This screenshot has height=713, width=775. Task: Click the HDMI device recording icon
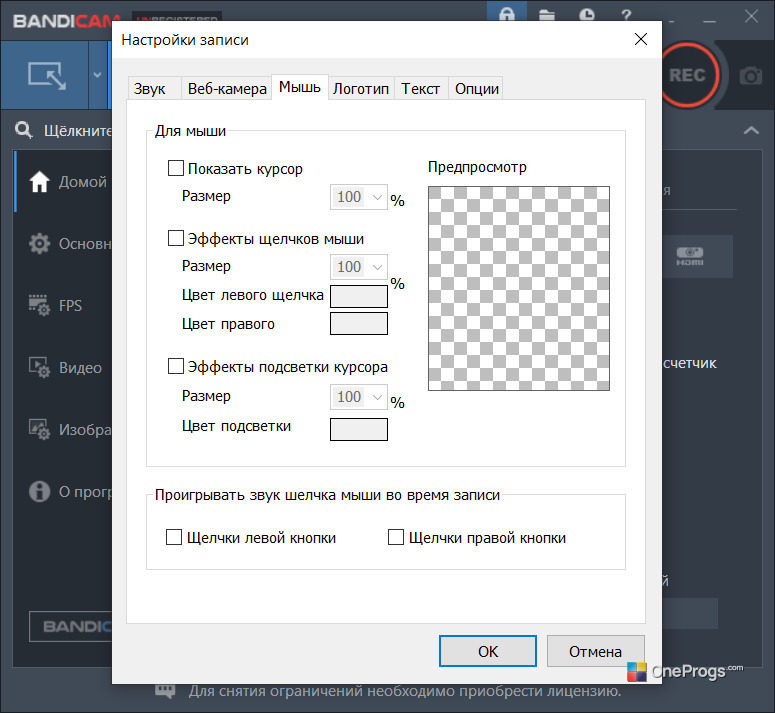pyautogui.click(x=690, y=256)
